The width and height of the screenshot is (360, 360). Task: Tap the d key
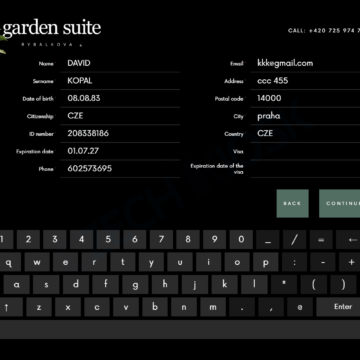point(76,285)
